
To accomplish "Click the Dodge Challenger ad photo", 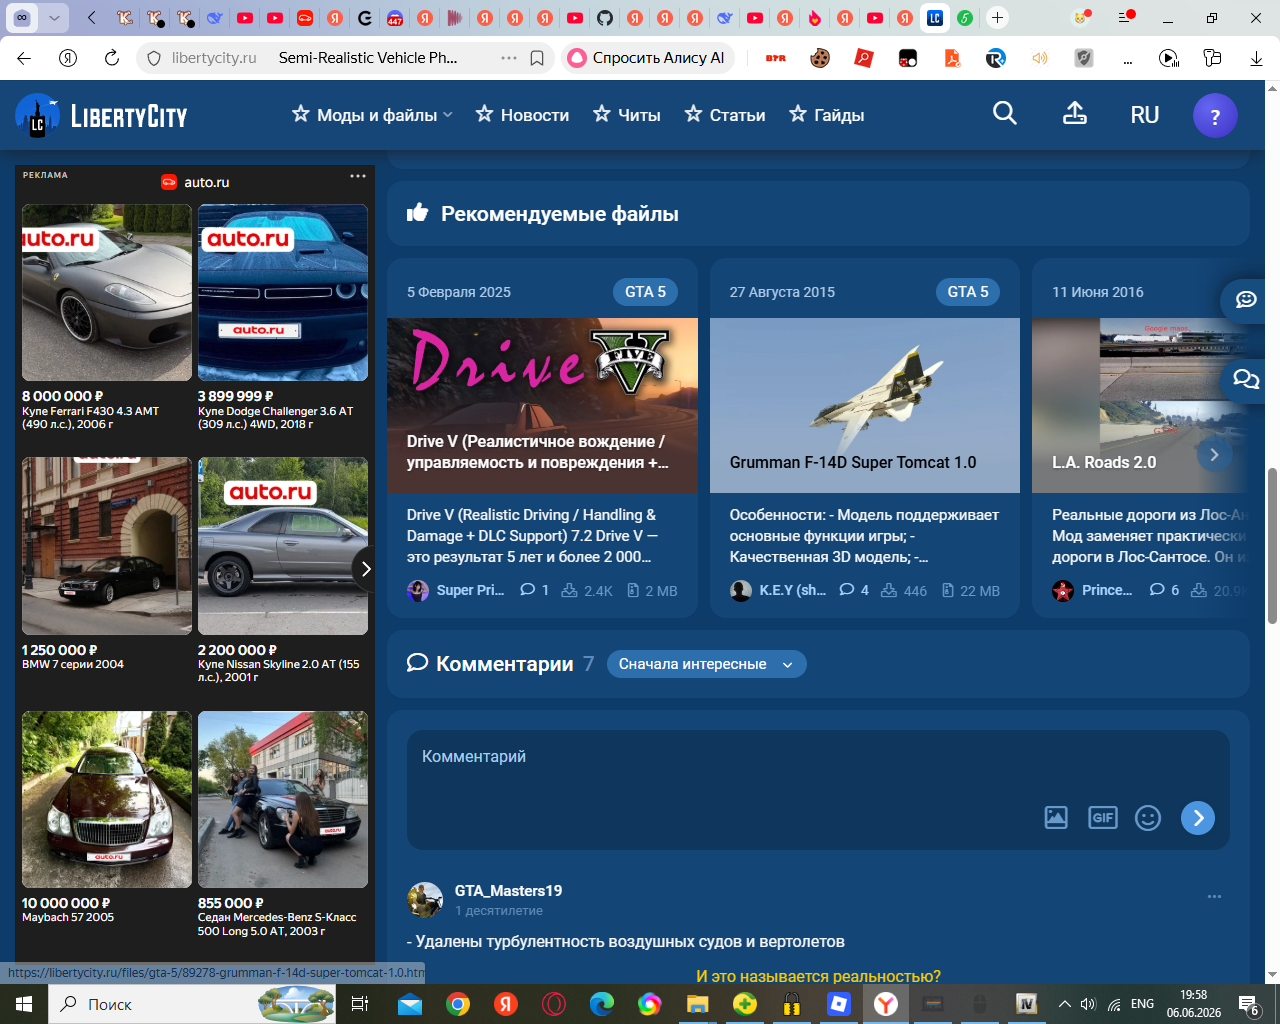I will click(283, 292).
